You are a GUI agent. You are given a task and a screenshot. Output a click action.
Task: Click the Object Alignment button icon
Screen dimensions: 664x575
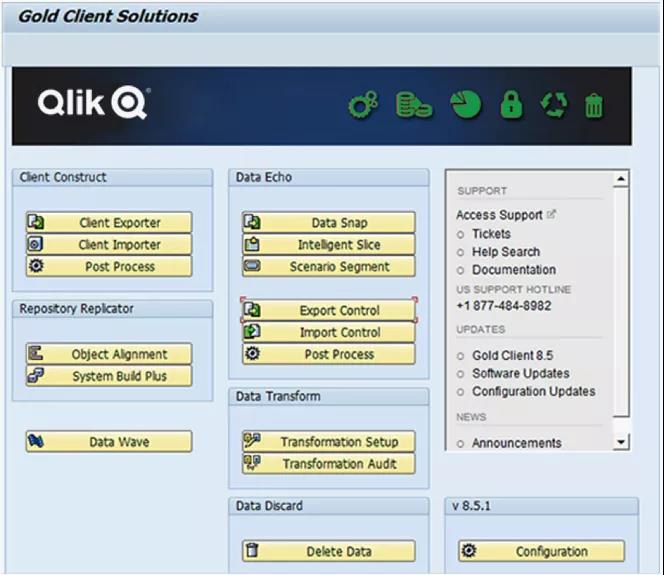tap(35, 353)
